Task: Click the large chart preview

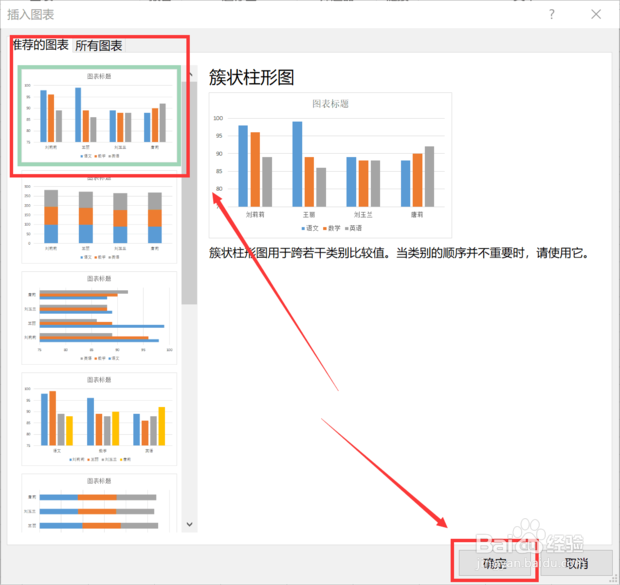Action: (330, 165)
